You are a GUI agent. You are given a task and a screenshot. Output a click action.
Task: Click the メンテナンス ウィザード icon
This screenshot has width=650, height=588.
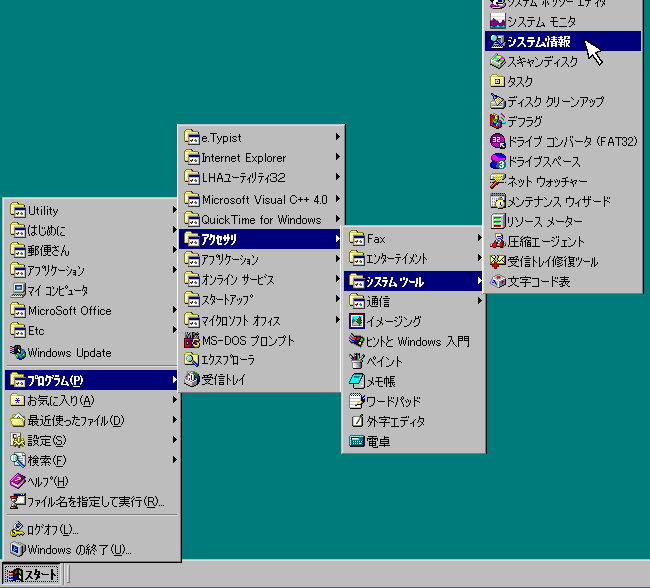pyautogui.click(x=497, y=201)
